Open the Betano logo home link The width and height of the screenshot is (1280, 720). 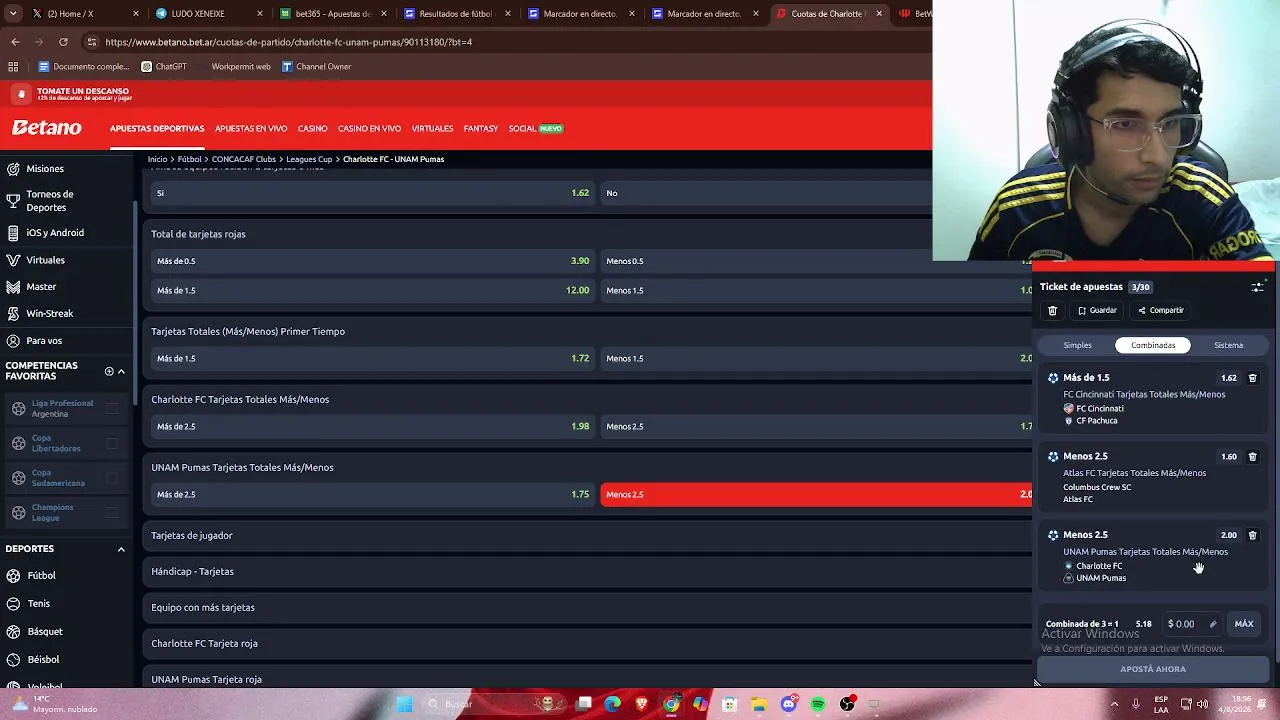tap(47, 128)
